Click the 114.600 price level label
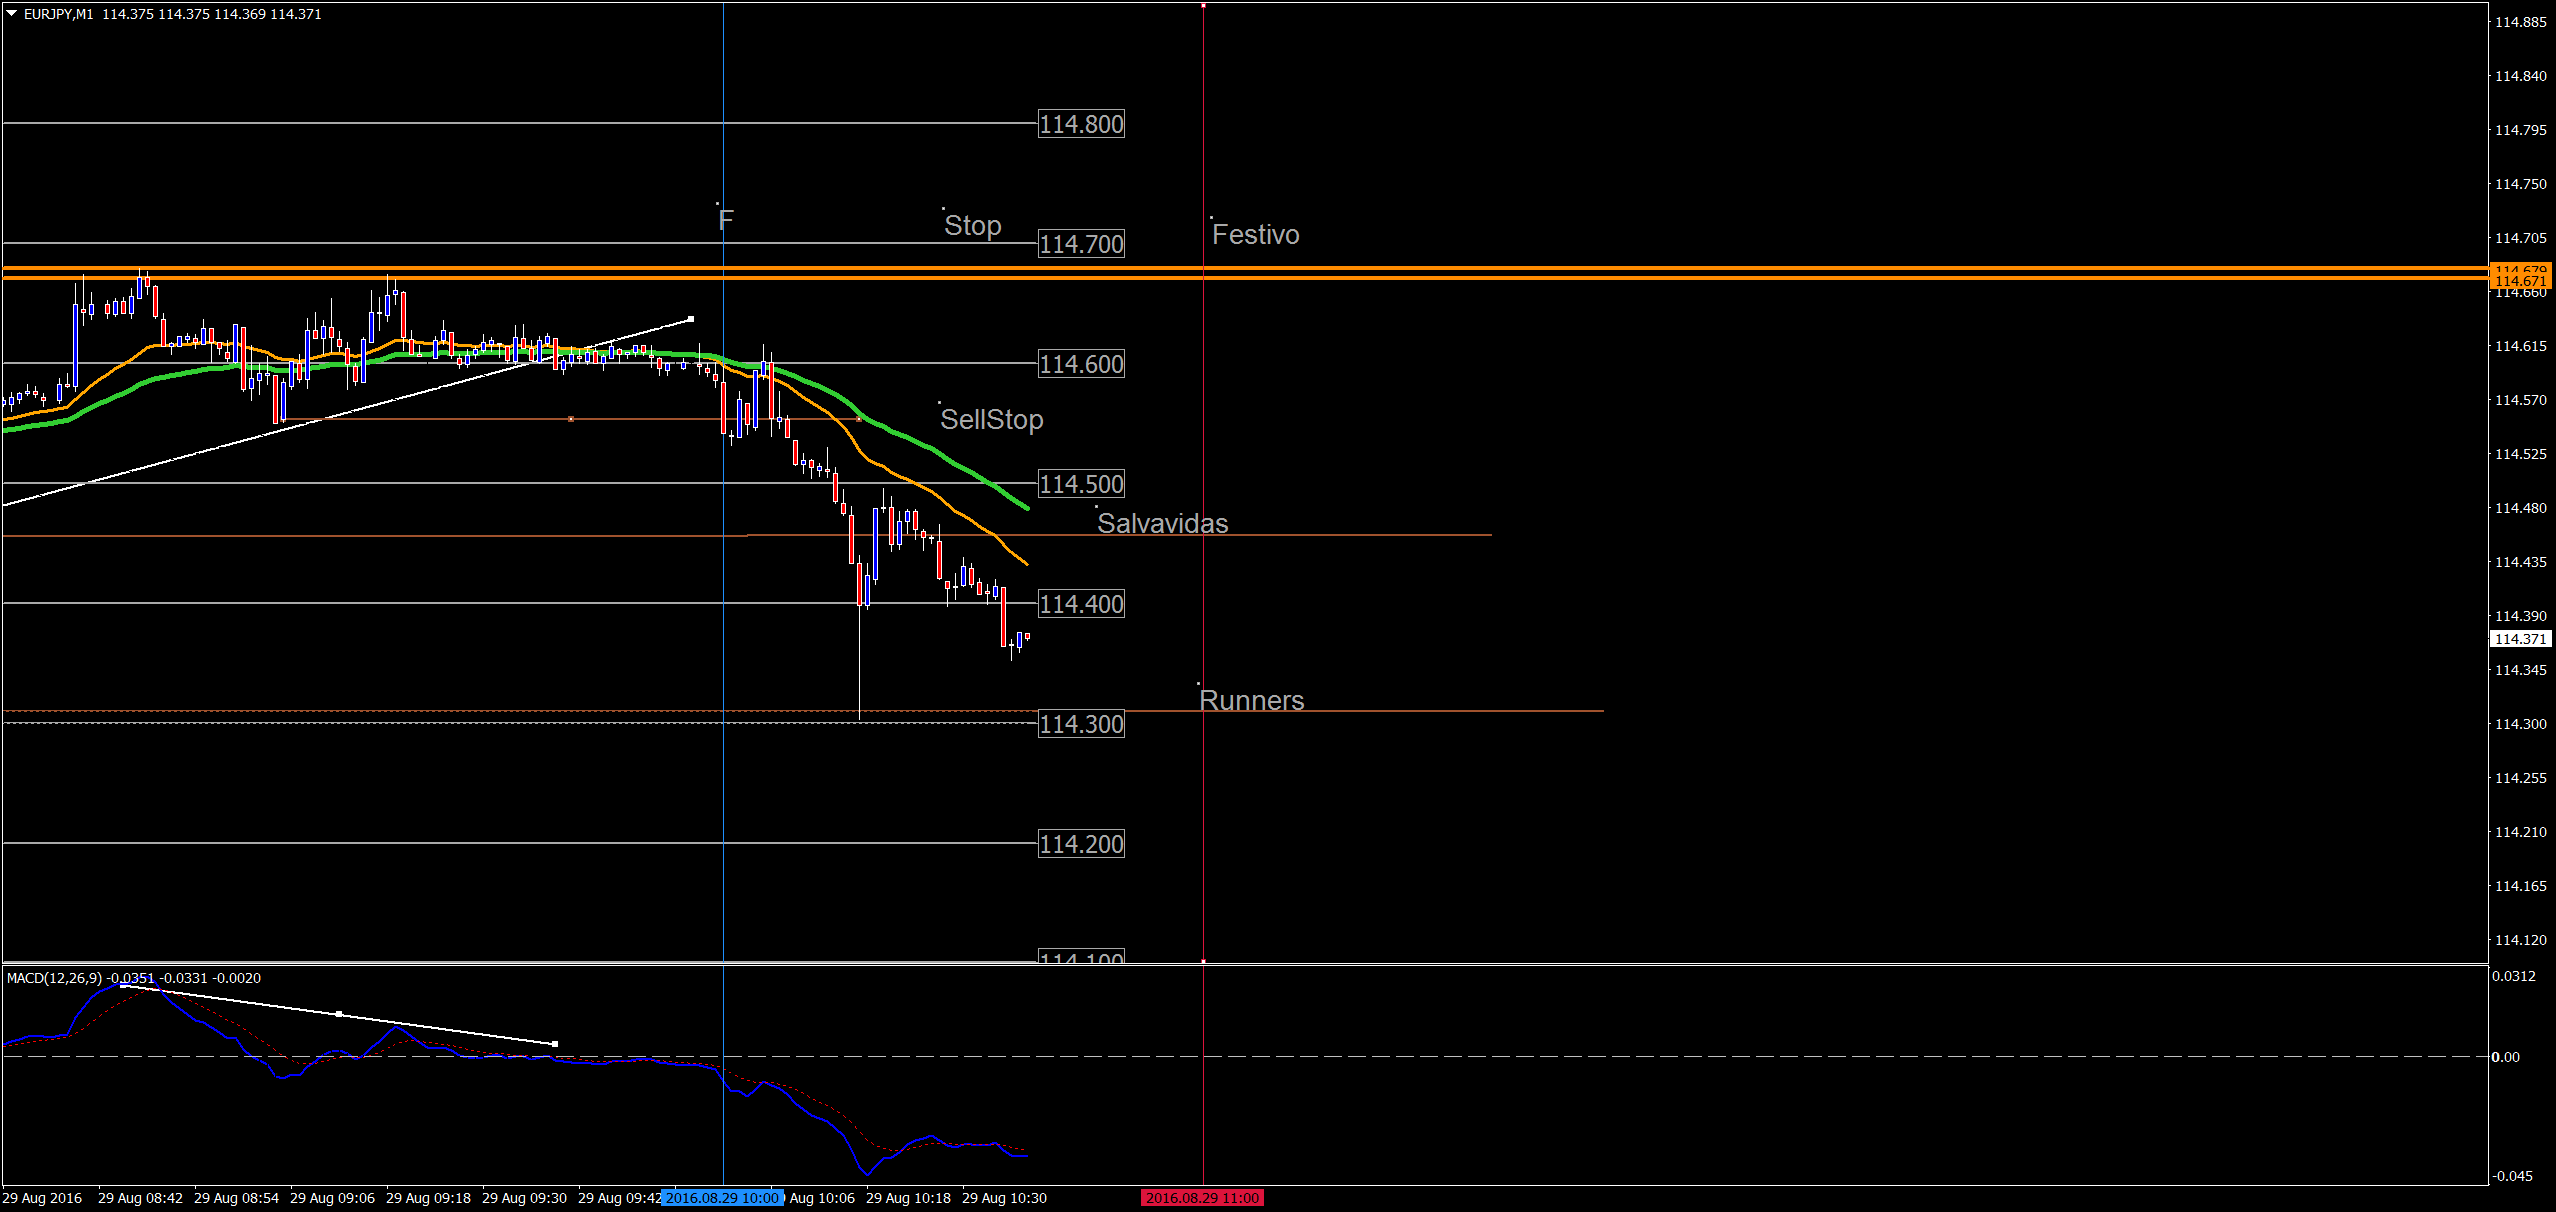The width and height of the screenshot is (2556, 1212). (1081, 364)
